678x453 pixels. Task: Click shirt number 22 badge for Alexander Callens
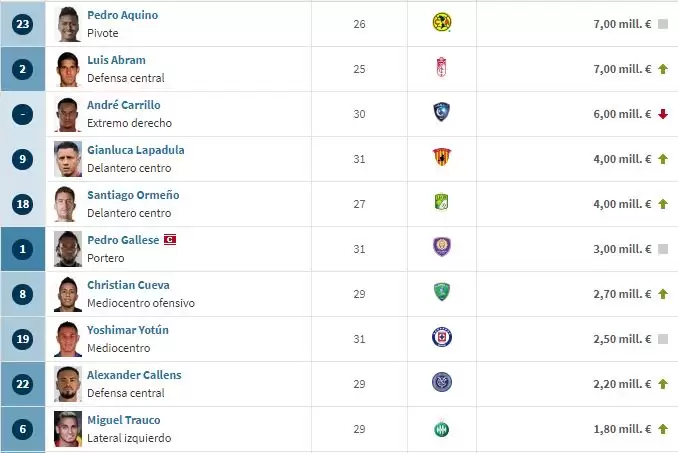[x=24, y=384]
